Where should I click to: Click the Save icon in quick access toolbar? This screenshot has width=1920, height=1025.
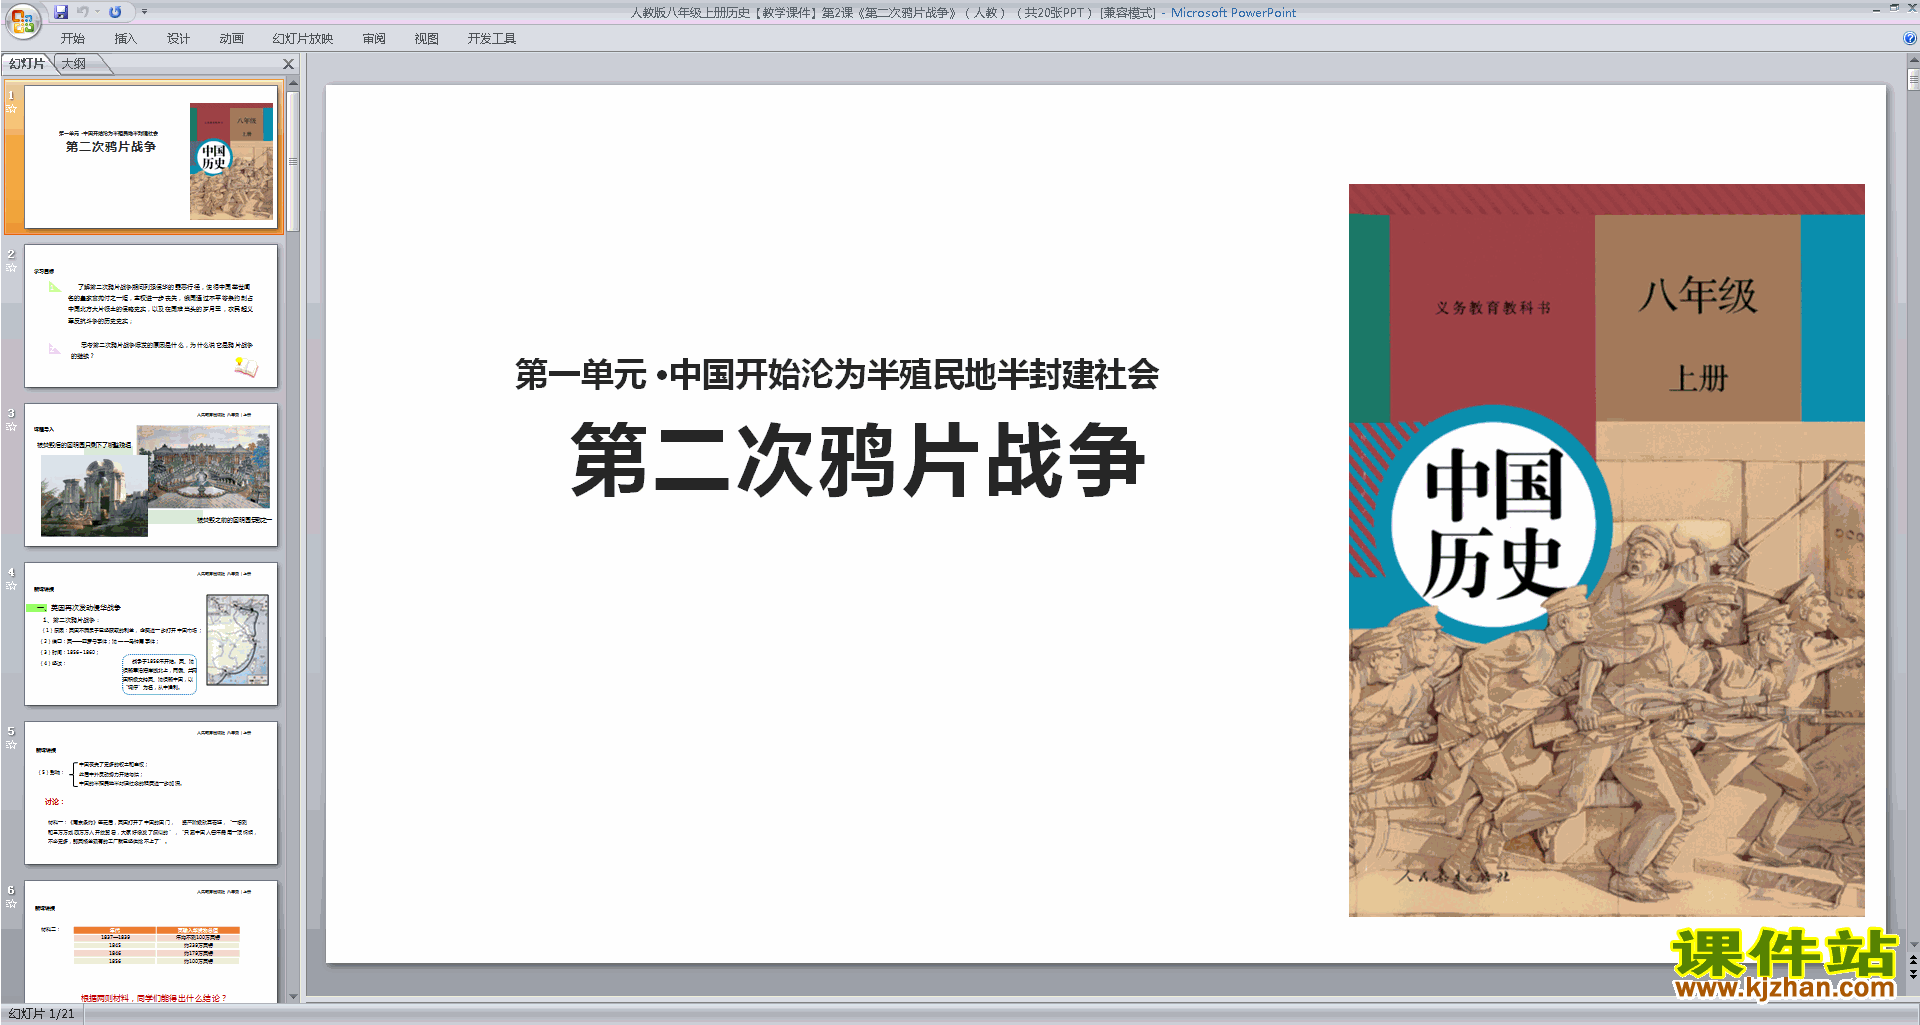pos(61,12)
